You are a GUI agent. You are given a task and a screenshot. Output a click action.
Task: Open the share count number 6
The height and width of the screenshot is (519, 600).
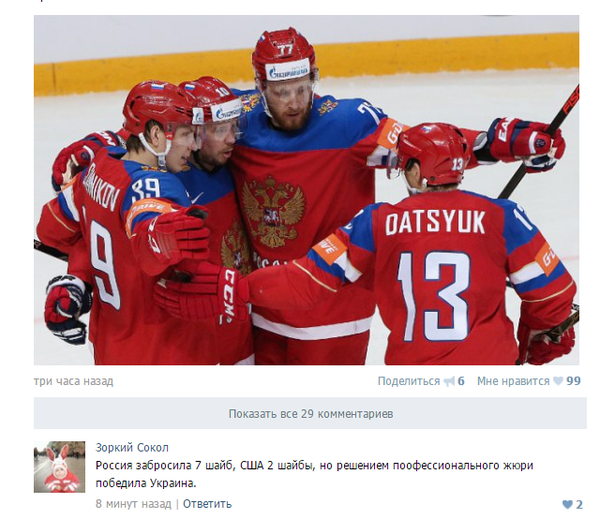click(461, 381)
